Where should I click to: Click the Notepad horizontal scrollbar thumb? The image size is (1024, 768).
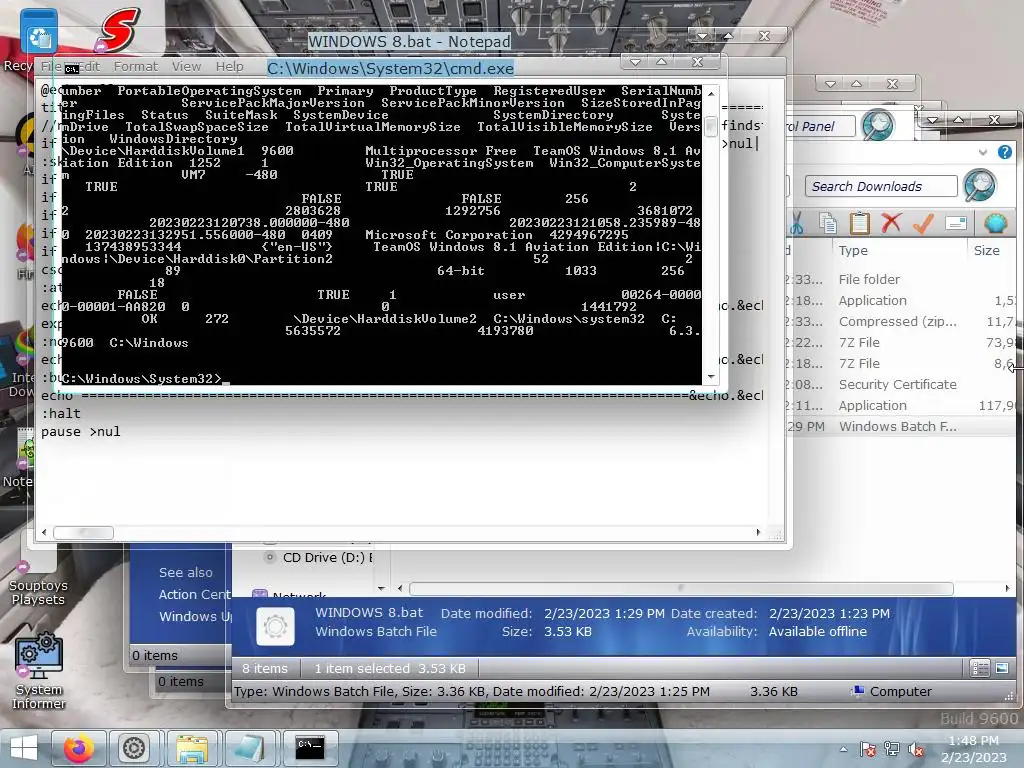tap(84, 533)
